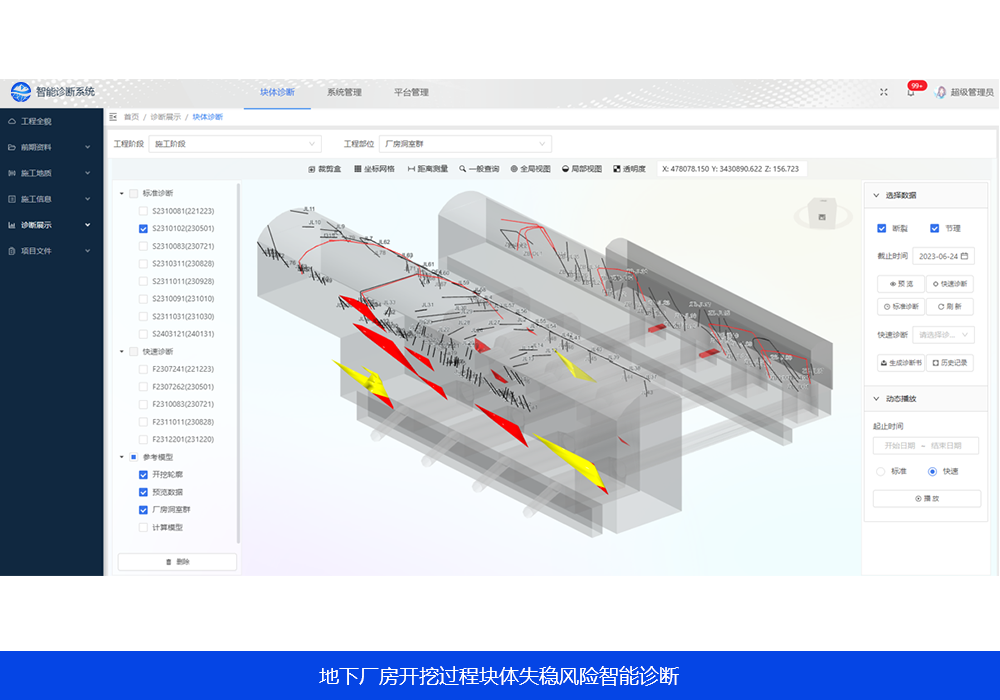The height and width of the screenshot is (700, 1000).
Task: Enable the 坐标网格 coordinate grid tool
Action: point(374,169)
